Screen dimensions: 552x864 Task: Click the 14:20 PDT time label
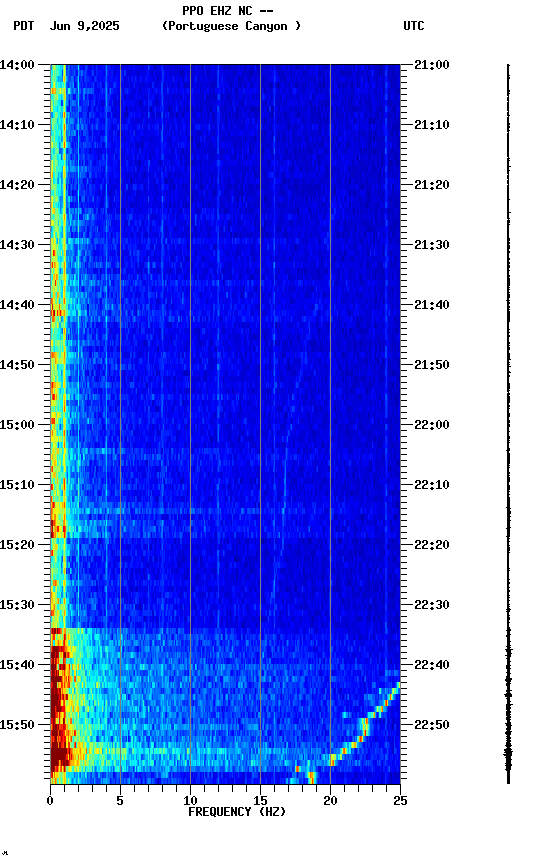click(x=17, y=185)
